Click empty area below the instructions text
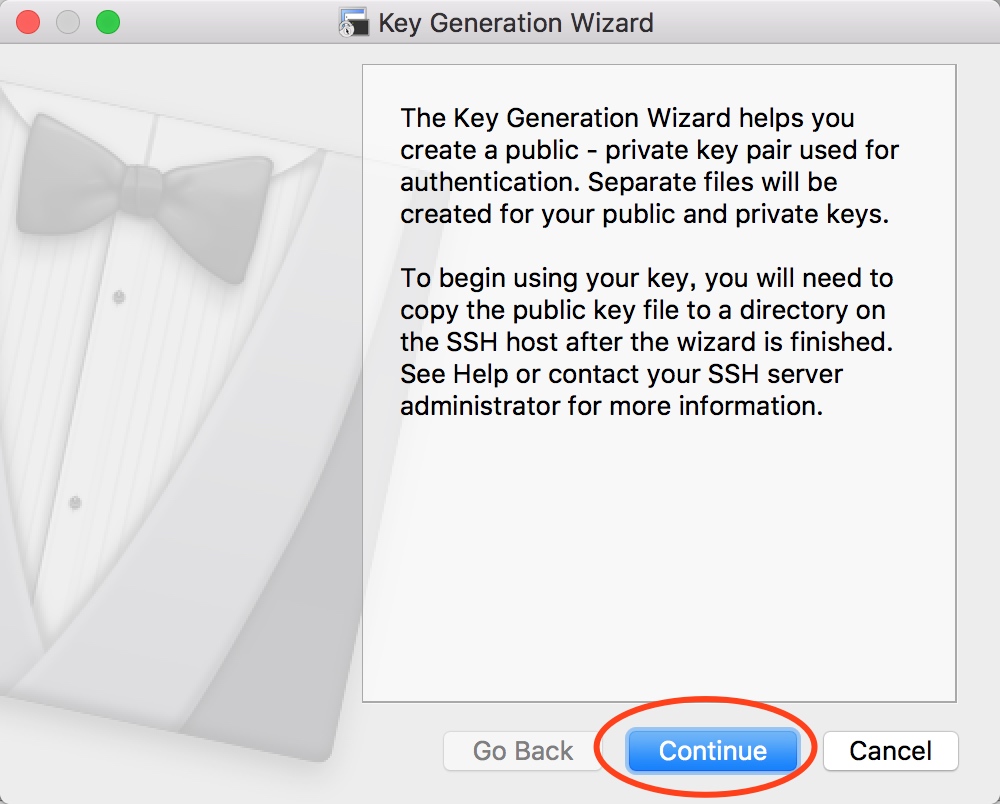Viewport: 1000px width, 804px height. (x=659, y=561)
